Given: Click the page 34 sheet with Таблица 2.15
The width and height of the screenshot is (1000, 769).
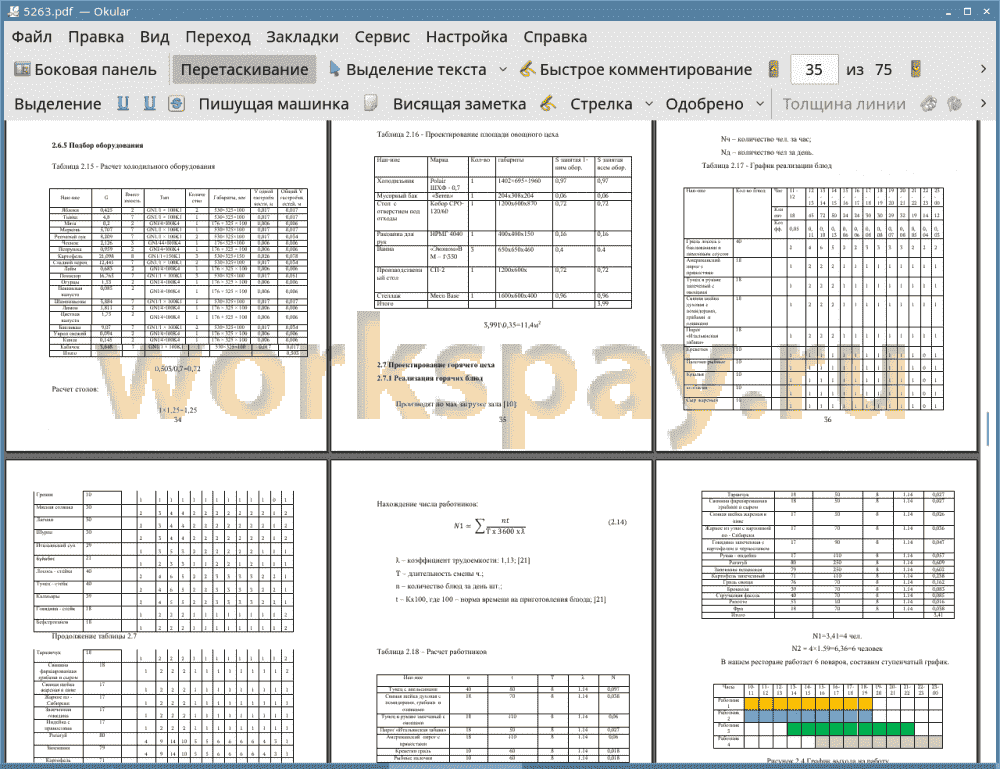Looking at the screenshot, I should (x=166, y=285).
